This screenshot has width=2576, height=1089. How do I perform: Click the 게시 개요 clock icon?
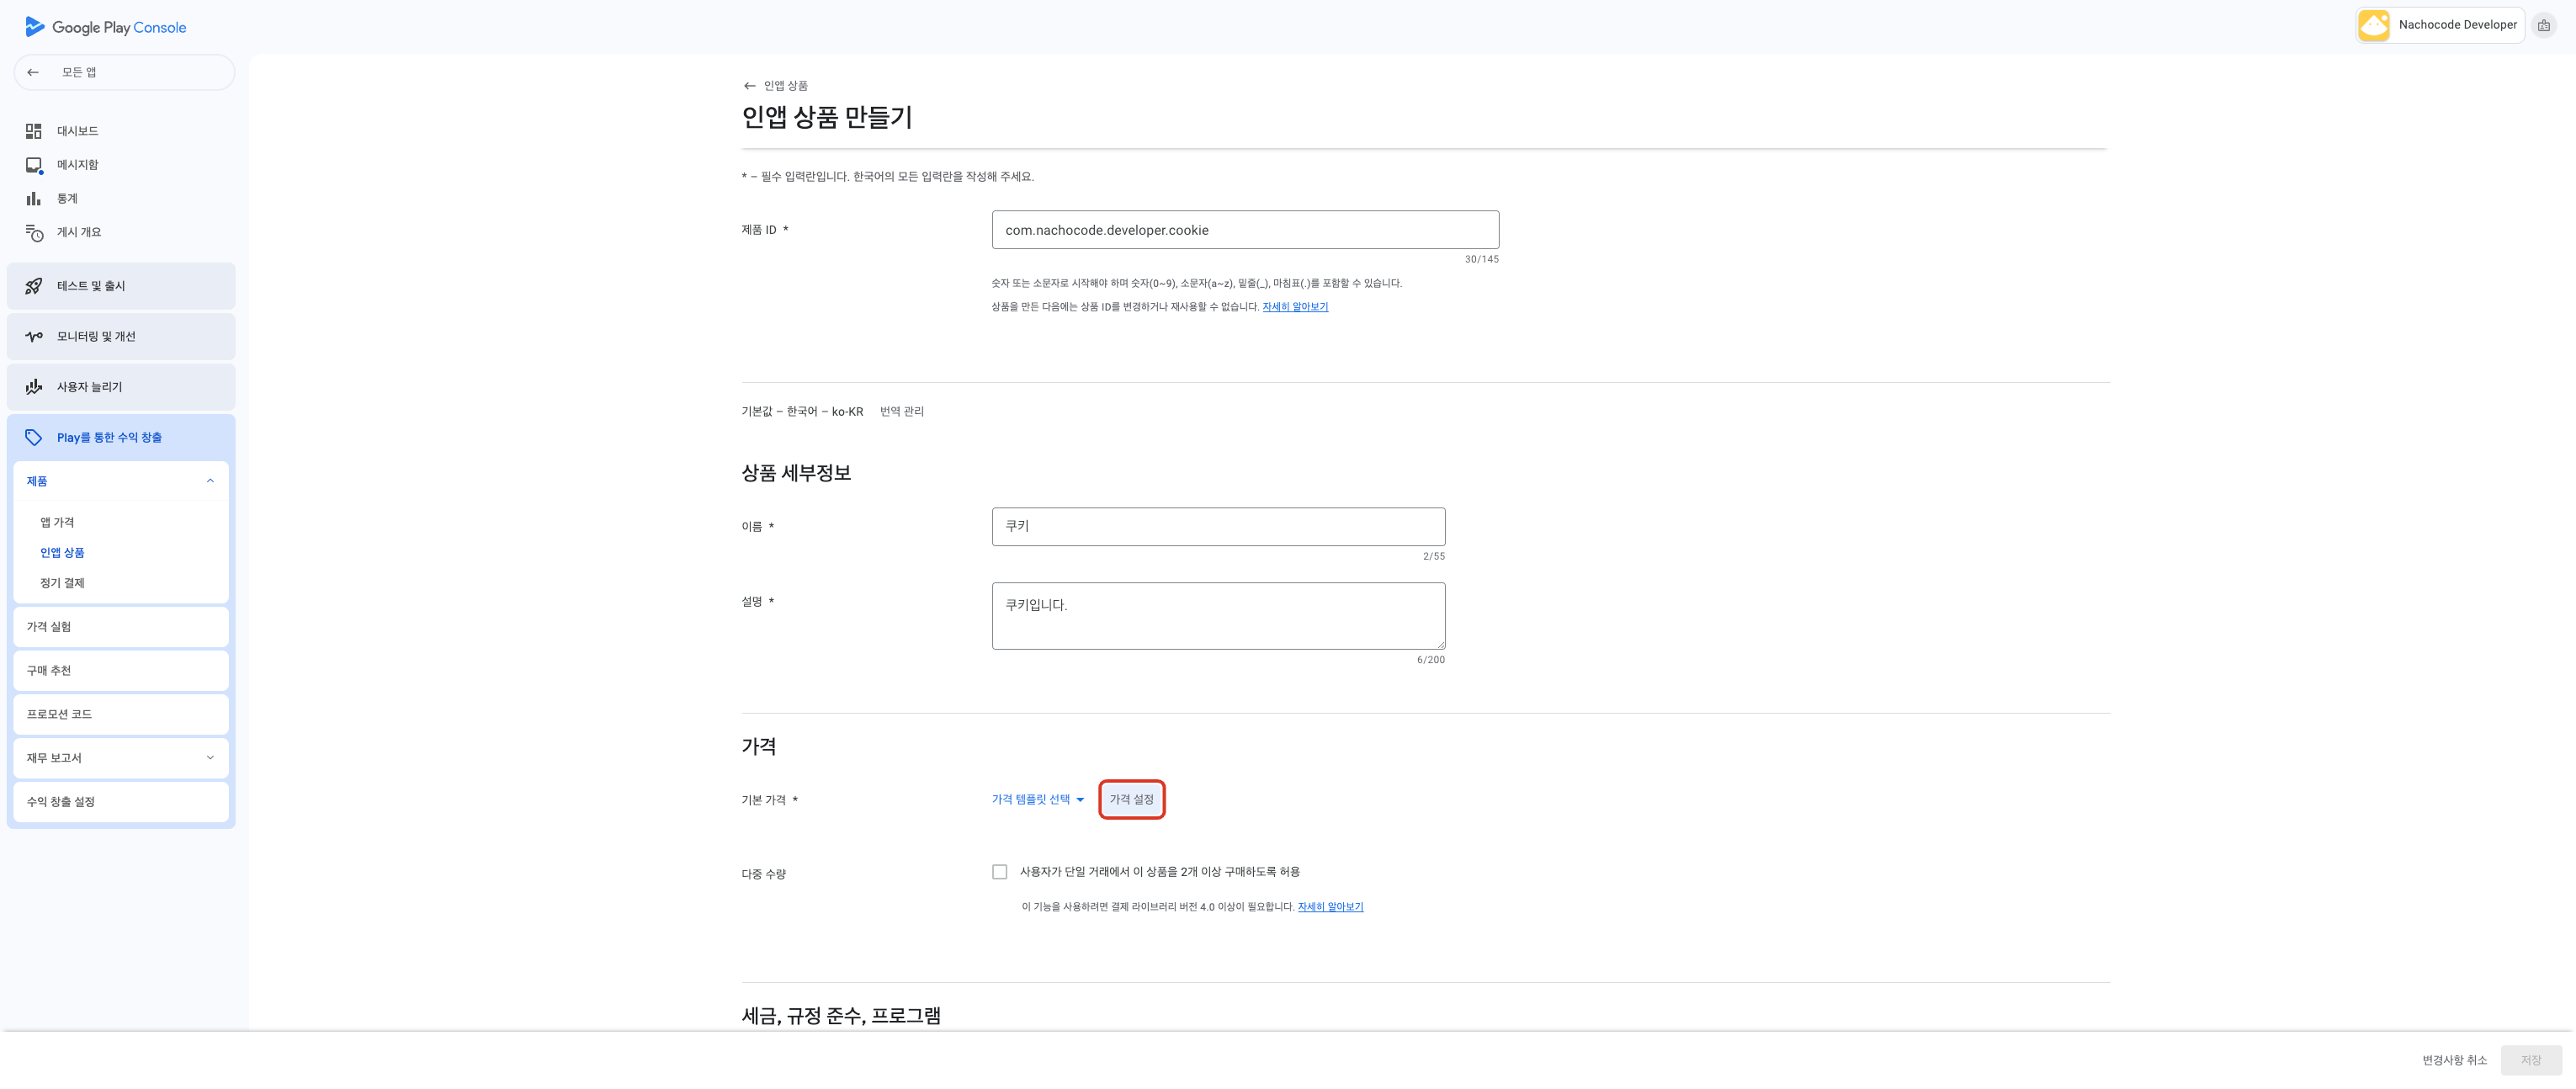34,233
